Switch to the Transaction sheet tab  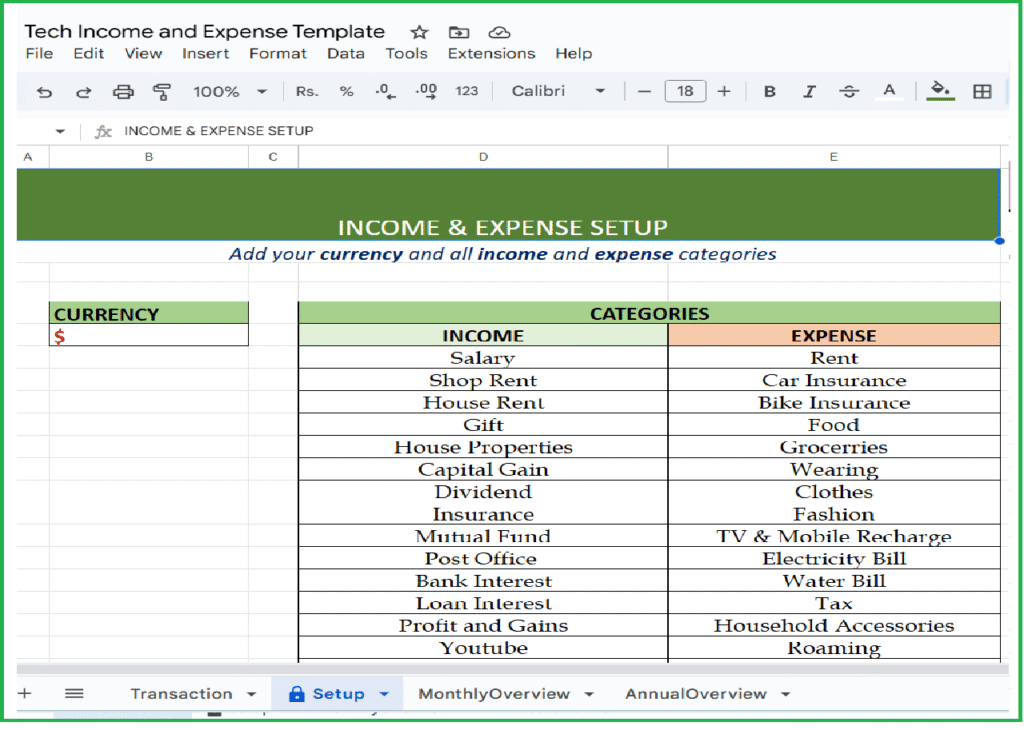point(181,693)
